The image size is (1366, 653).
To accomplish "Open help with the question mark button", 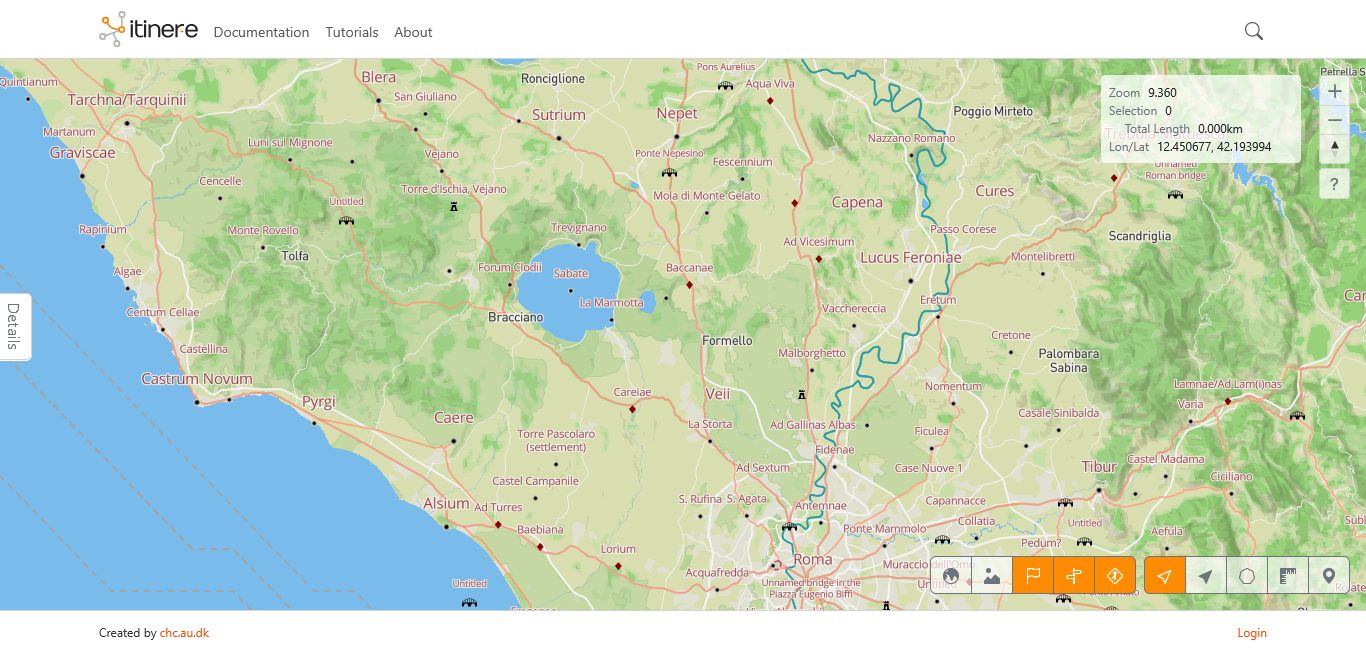I will 1334,183.
